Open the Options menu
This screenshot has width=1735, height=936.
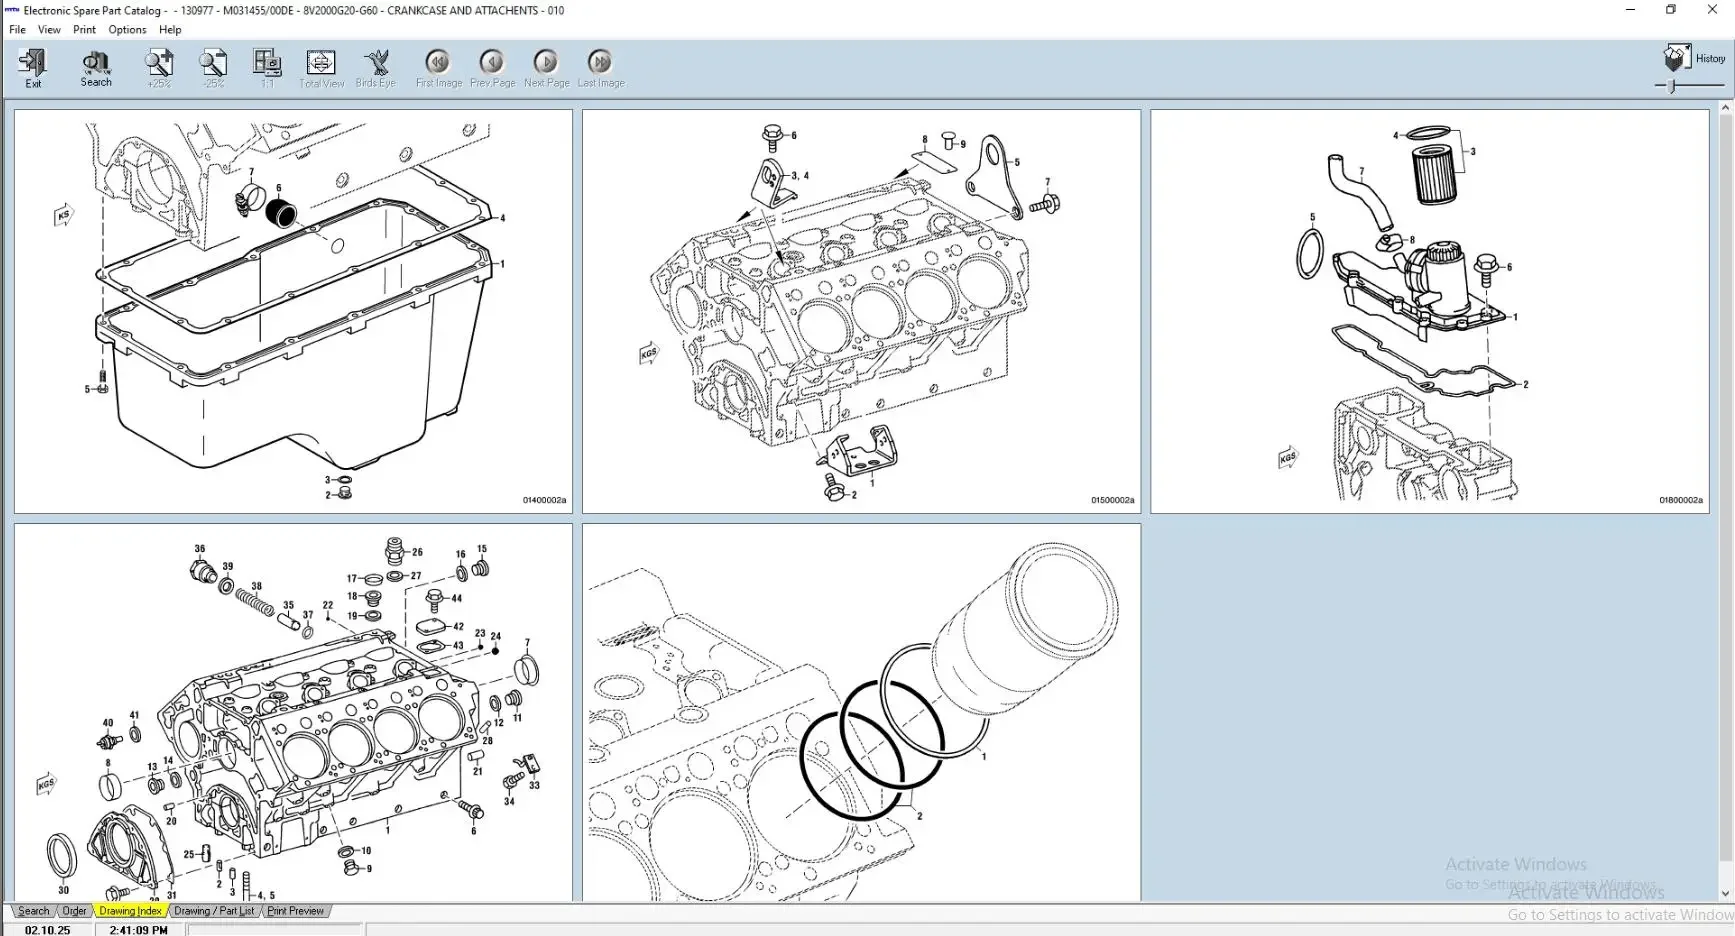tap(127, 29)
